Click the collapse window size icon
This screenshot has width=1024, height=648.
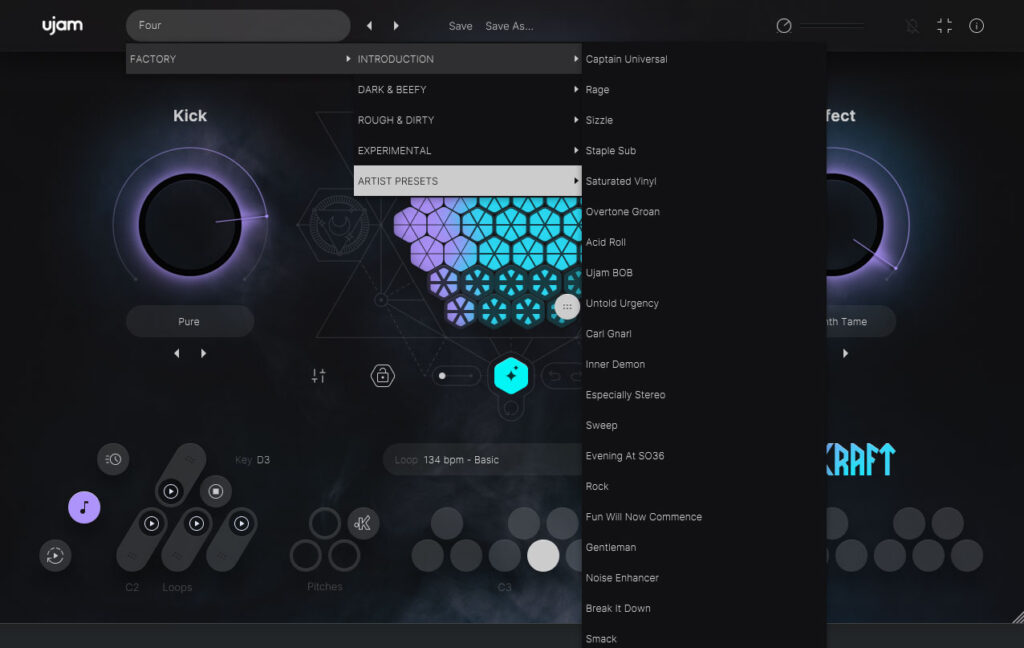click(x=944, y=25)
